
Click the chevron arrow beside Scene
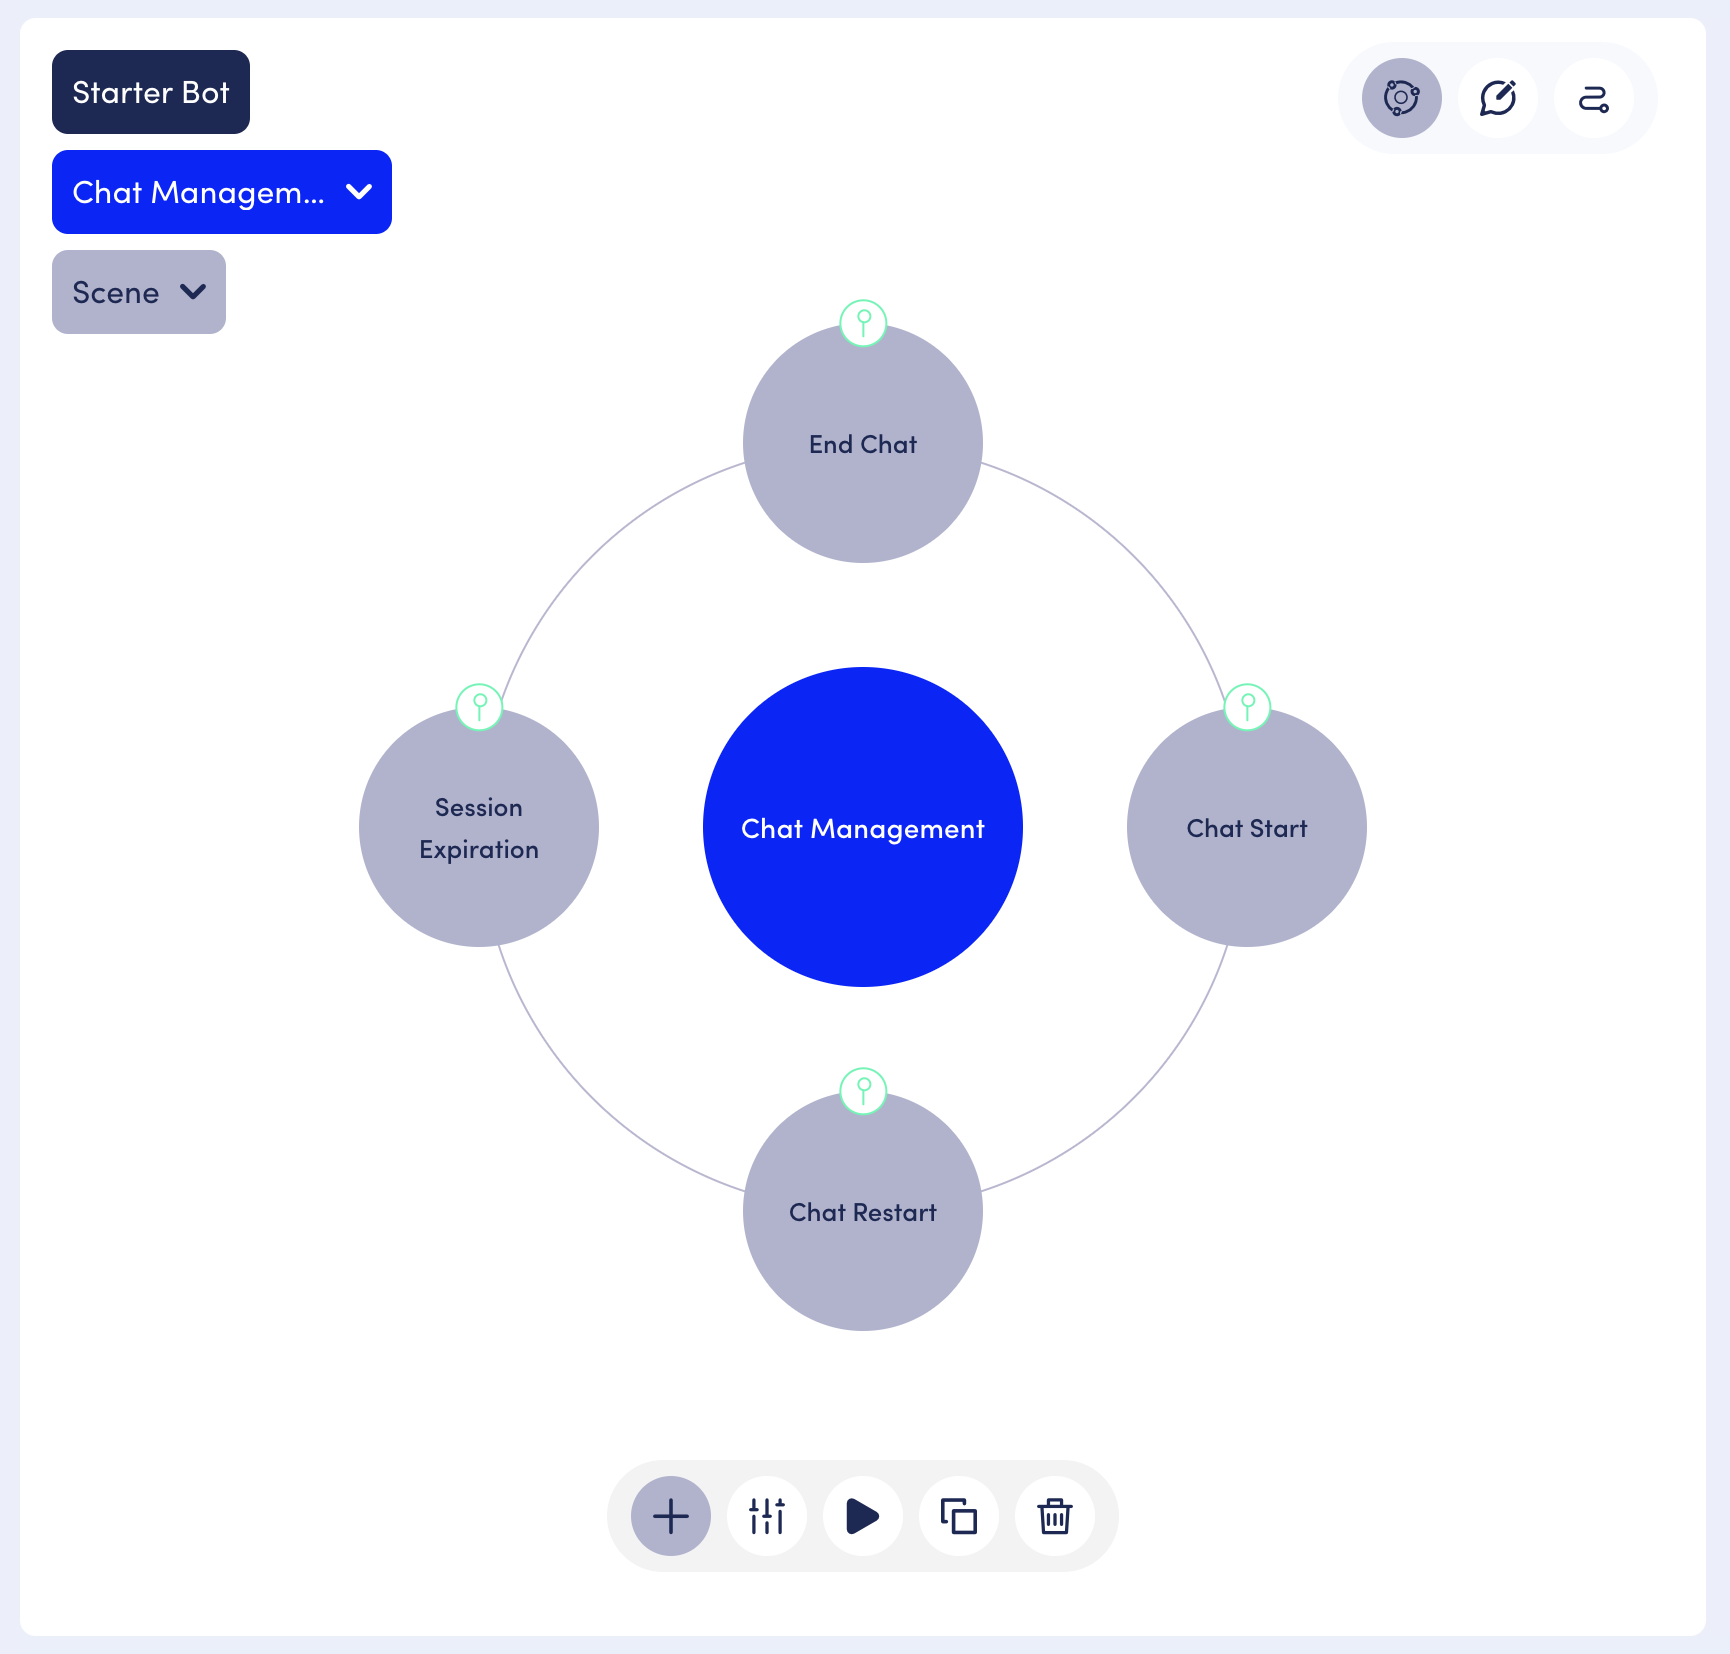193,292
